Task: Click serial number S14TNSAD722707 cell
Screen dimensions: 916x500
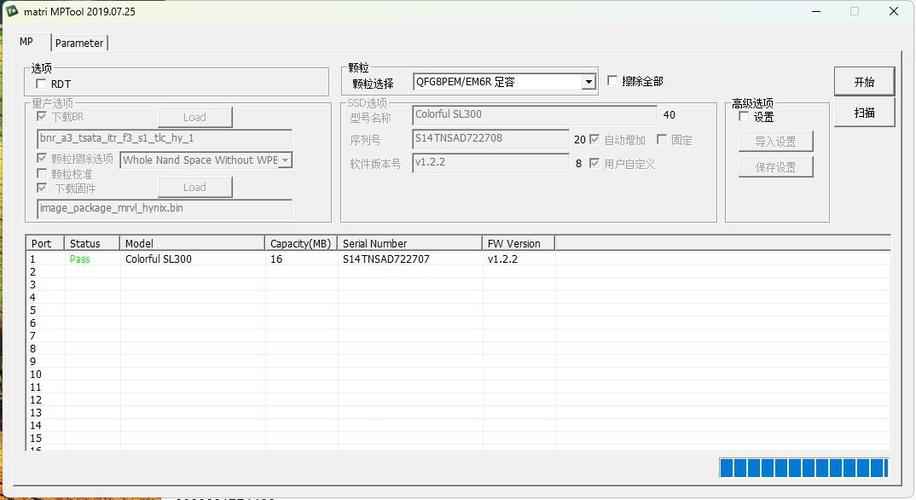Action: [x=386, y=259]
